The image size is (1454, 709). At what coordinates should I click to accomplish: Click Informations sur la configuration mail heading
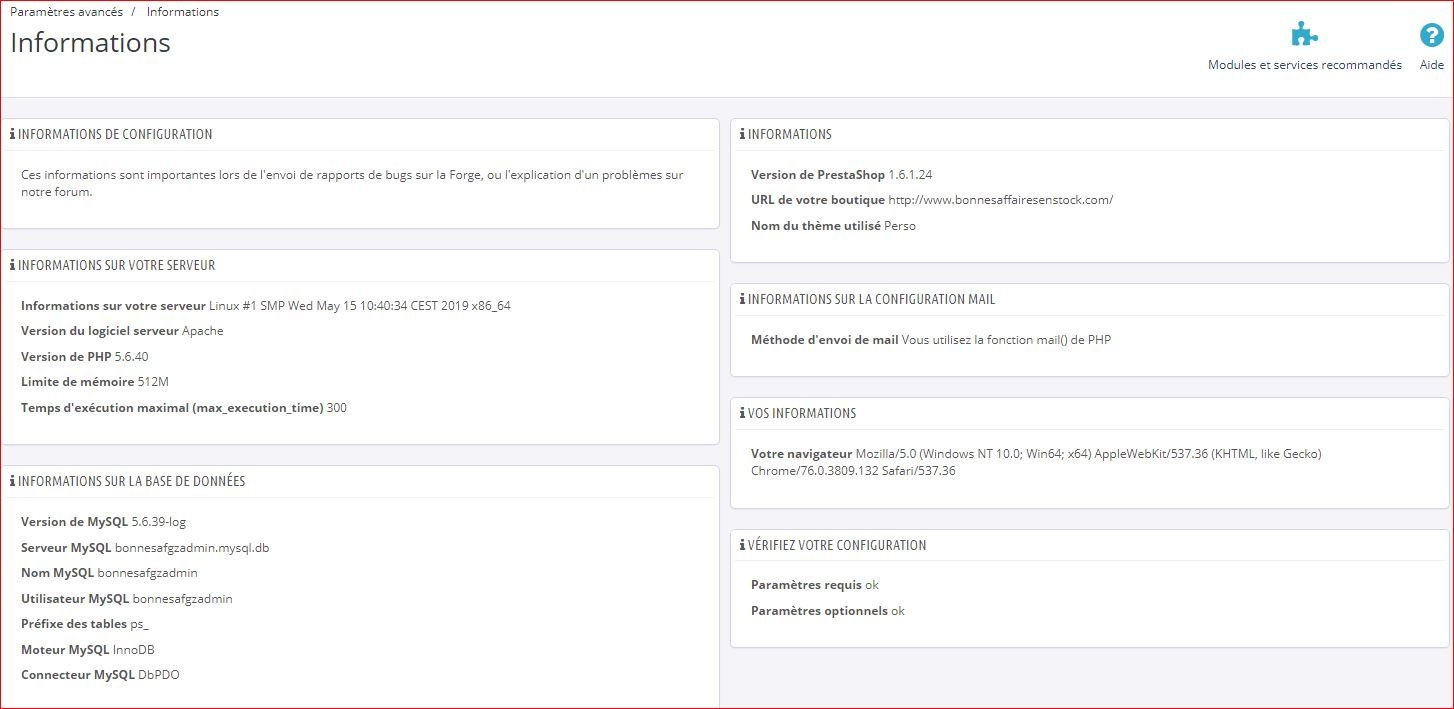coord(871,299)
